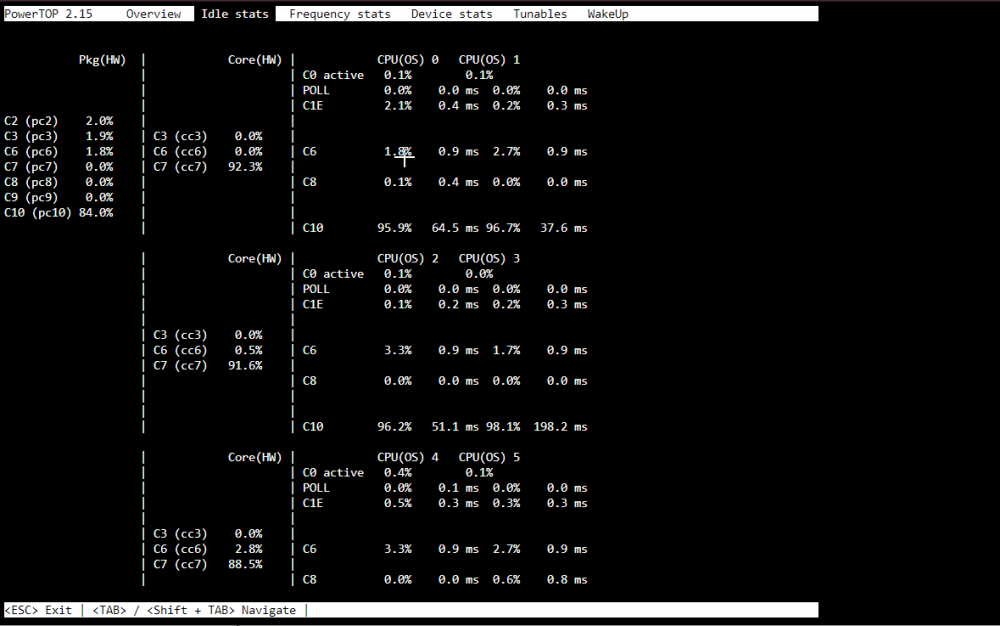1000x626 pixels.
Task: Click the C7 (pc7) row label
Action: tap(31, 167)
